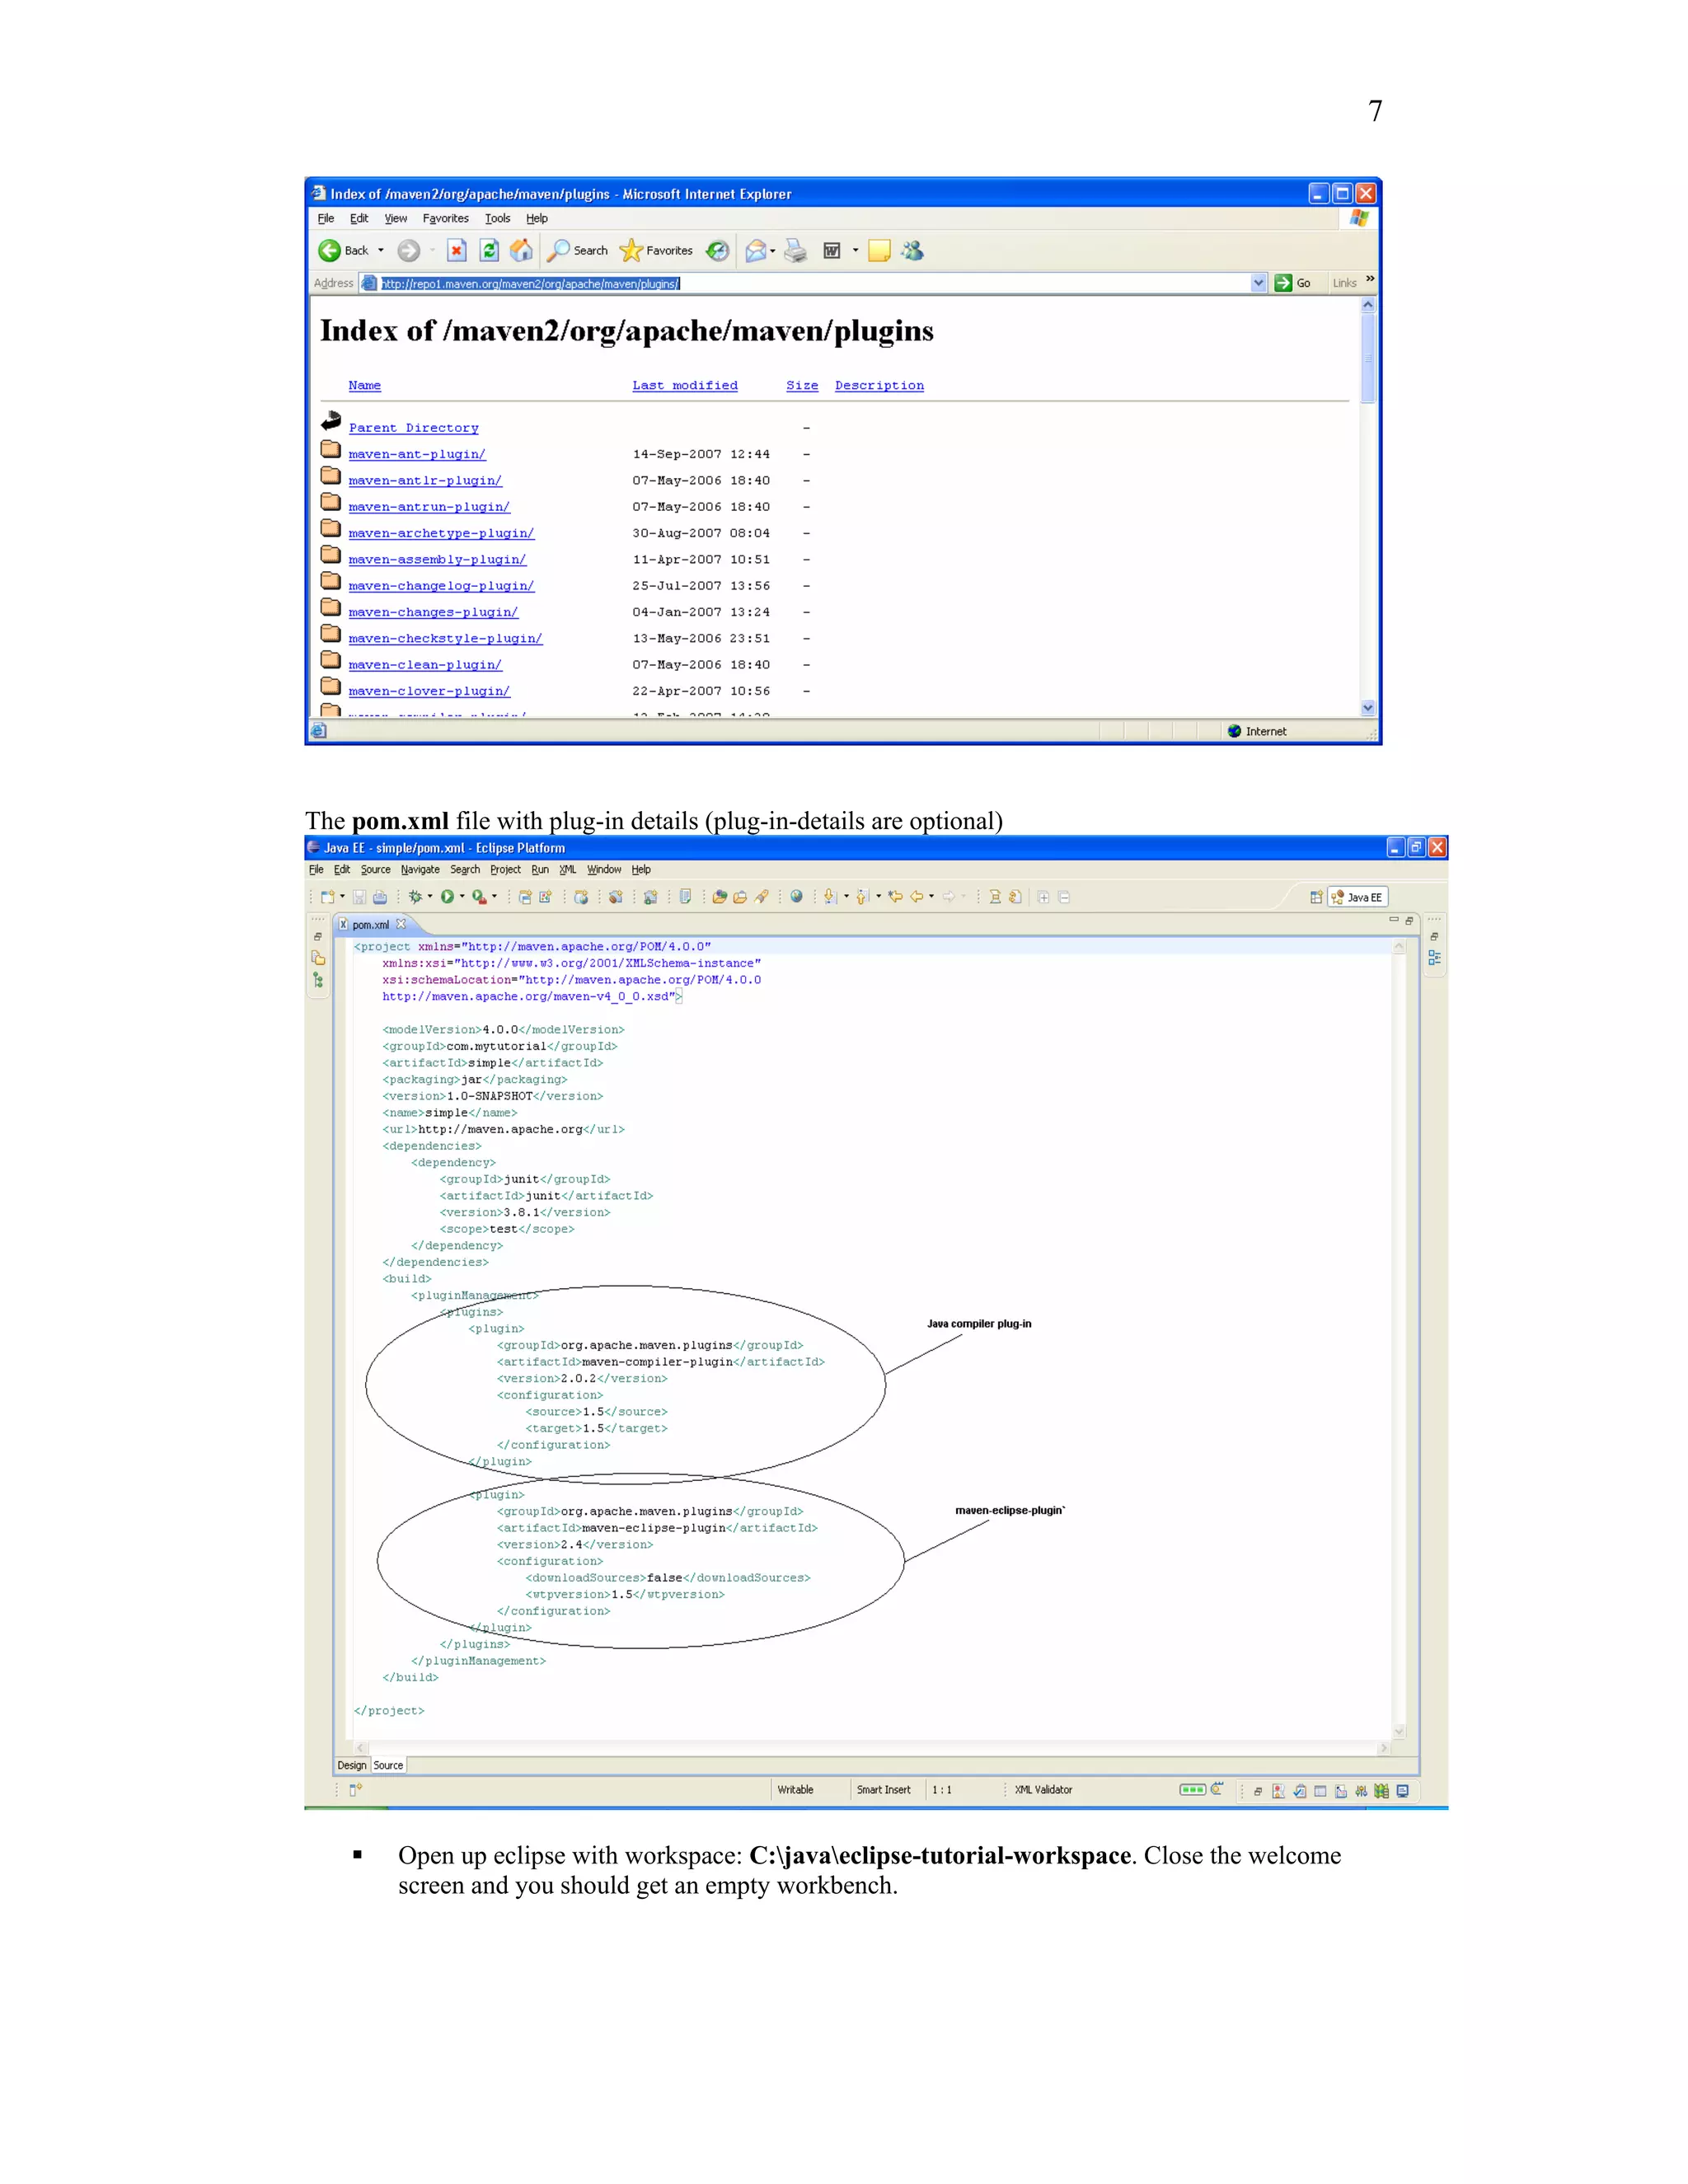Open the maven-ant-plugin/ link

[x=417, y=454]
